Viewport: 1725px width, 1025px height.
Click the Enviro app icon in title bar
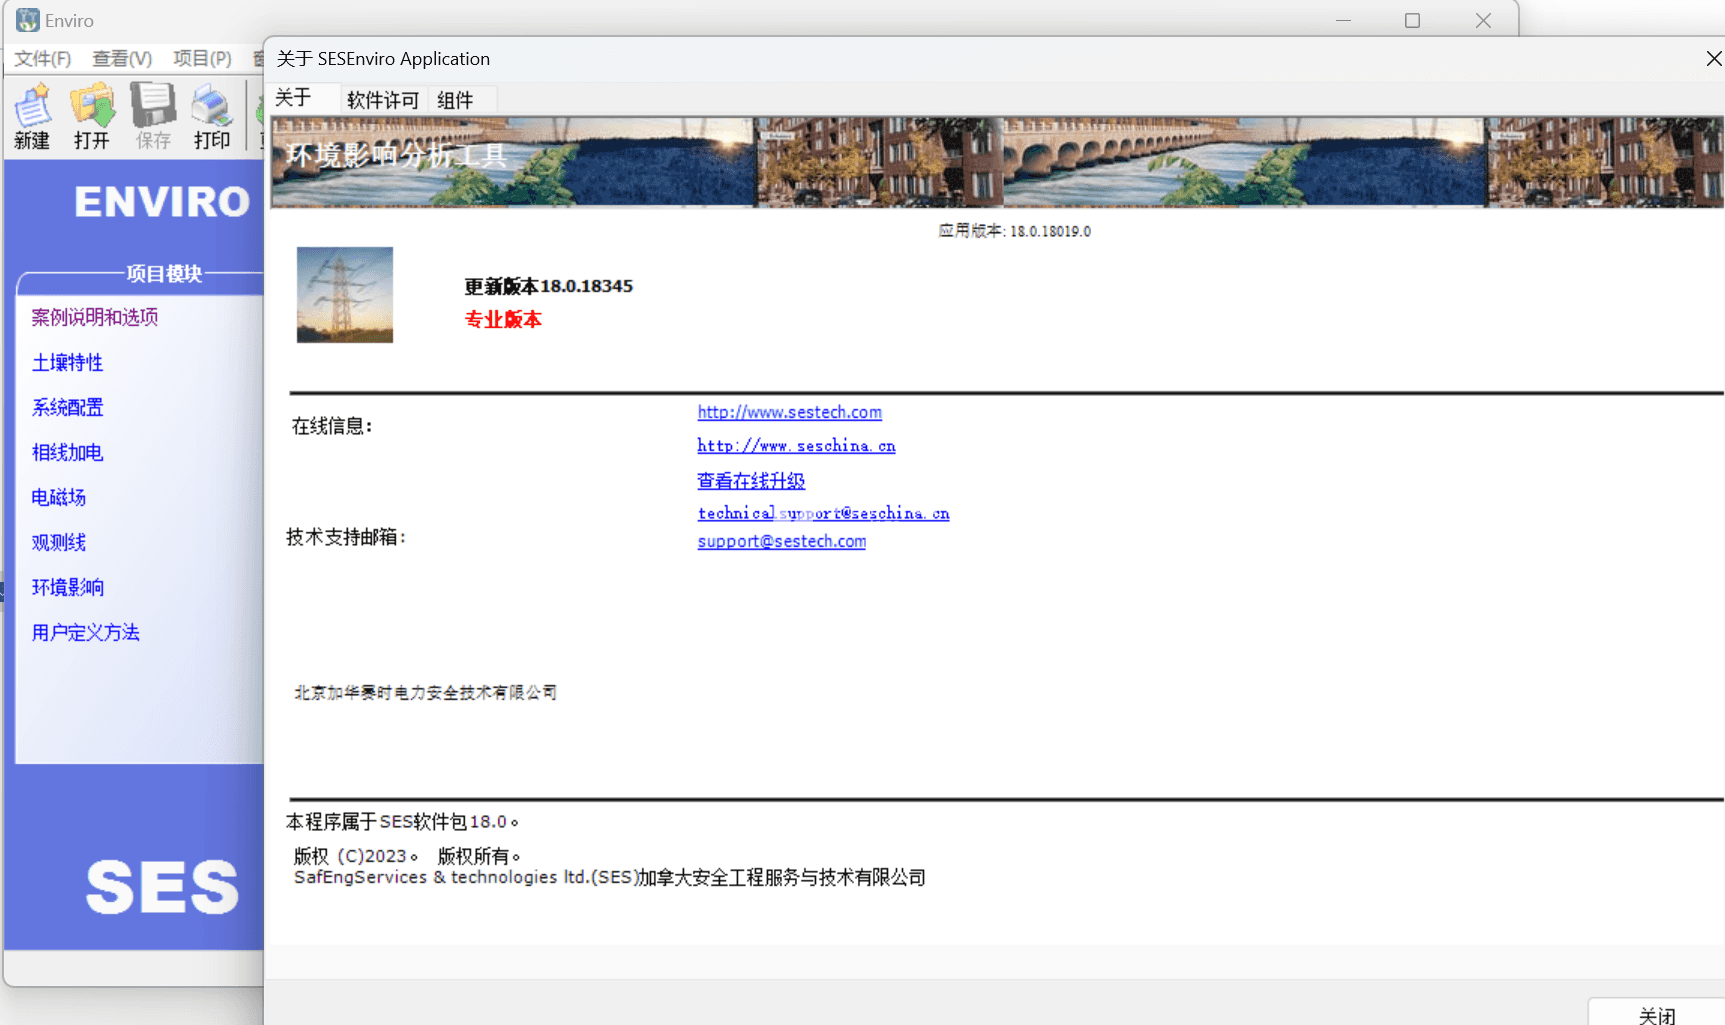27,20
